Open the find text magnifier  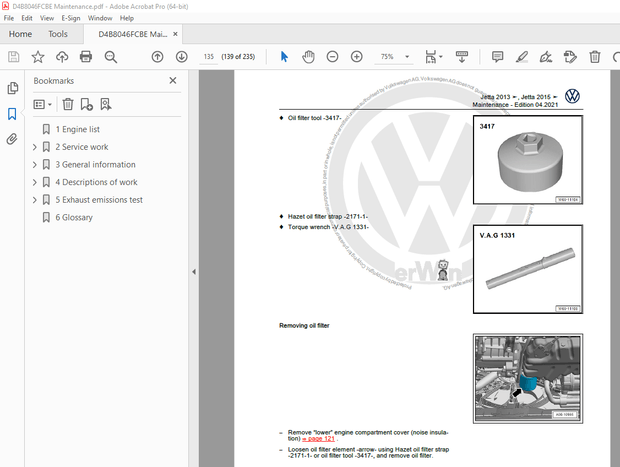click(x=111, y=57)
